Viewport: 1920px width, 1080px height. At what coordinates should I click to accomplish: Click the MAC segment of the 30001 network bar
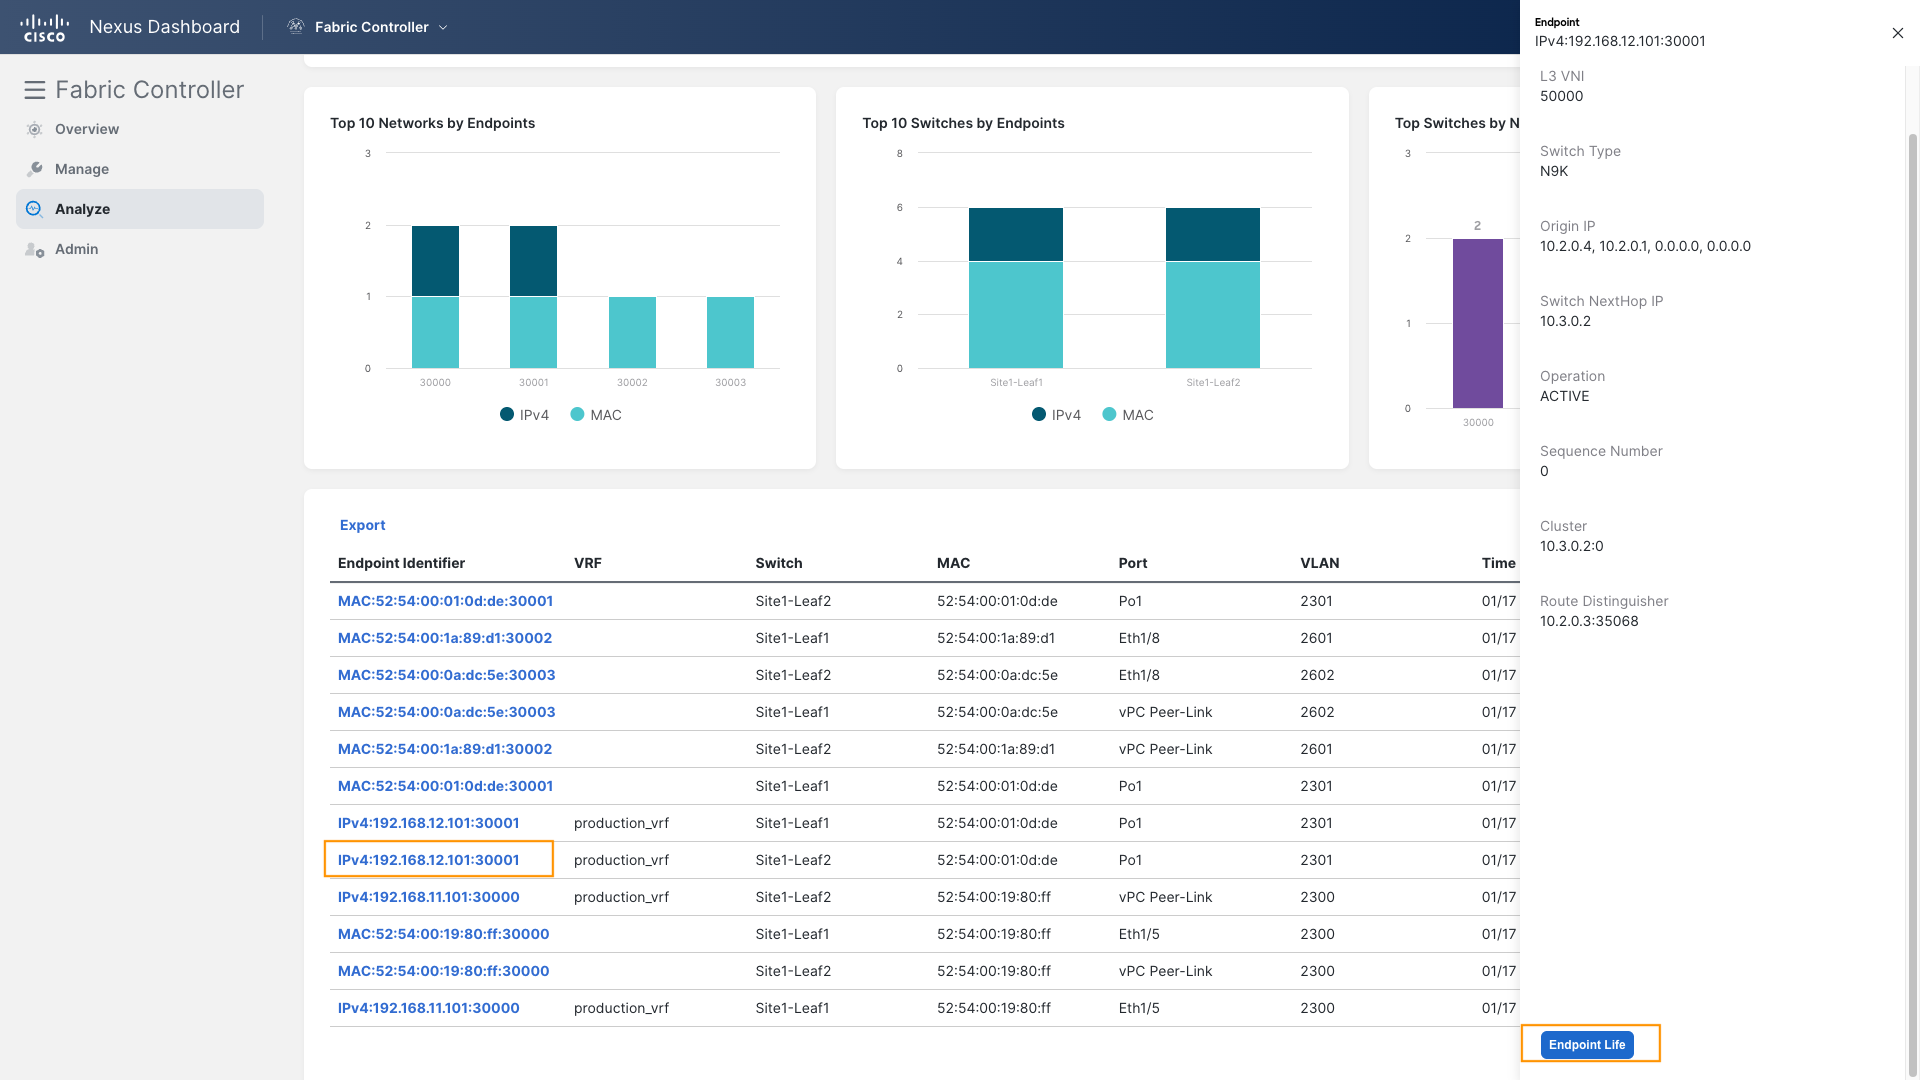[533, 332]
